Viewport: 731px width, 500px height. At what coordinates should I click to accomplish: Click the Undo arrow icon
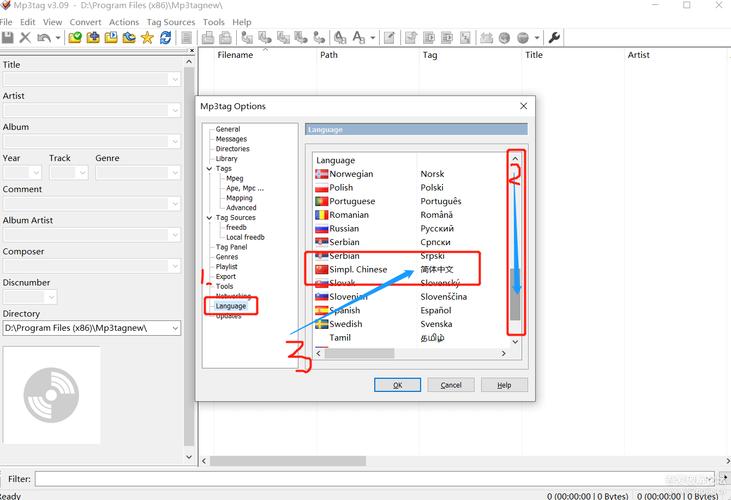(x=44, y=38)
